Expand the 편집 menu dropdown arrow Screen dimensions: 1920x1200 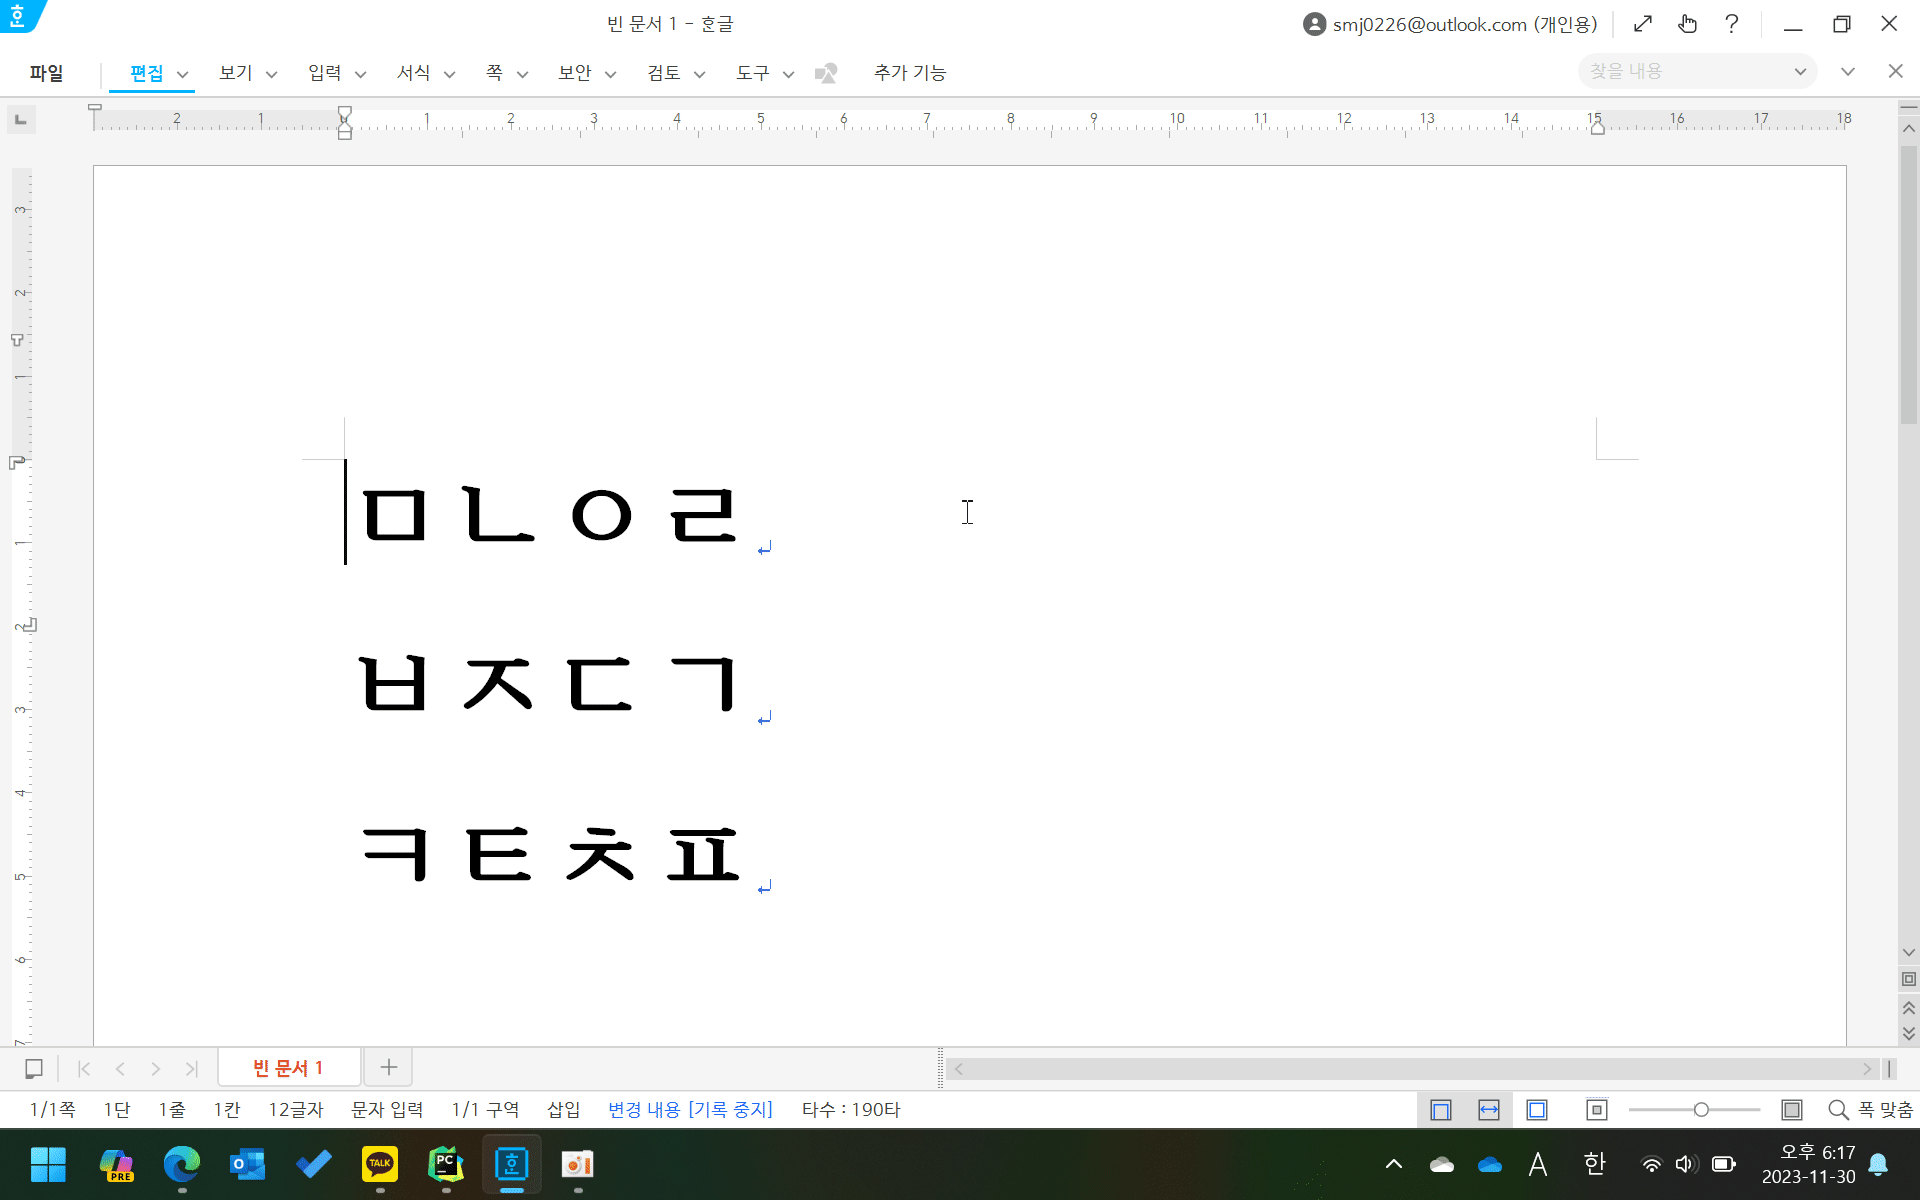click(x=183, y=74)
